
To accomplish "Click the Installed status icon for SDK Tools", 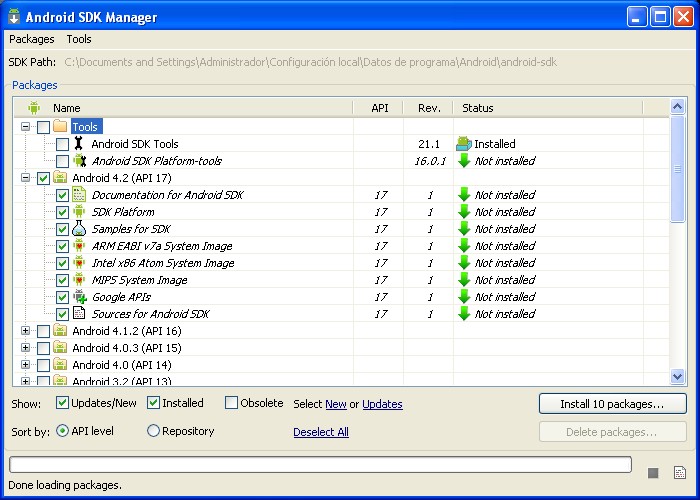I will pos(464,143).
